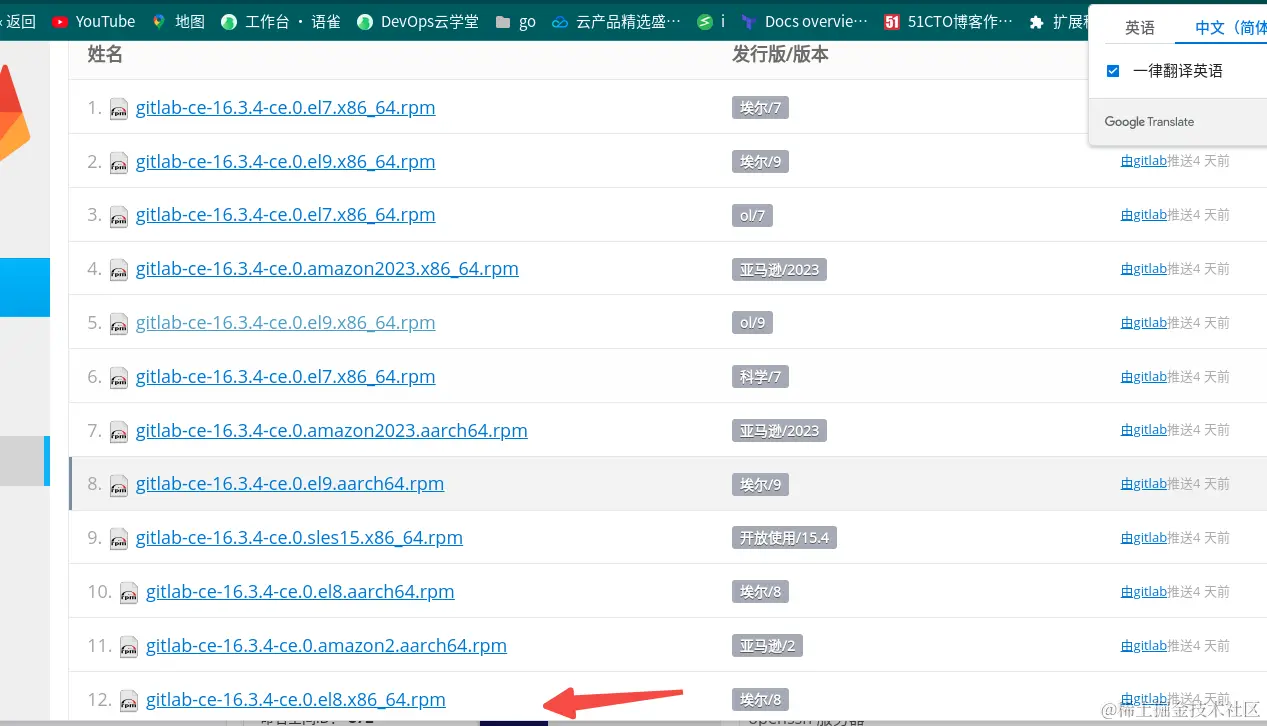Image resolution: width=1267 pixels, height=726 pixels.
Task: Open row 5 gitlab-ce el9.x86_64.rpm link
Action: 285,323
